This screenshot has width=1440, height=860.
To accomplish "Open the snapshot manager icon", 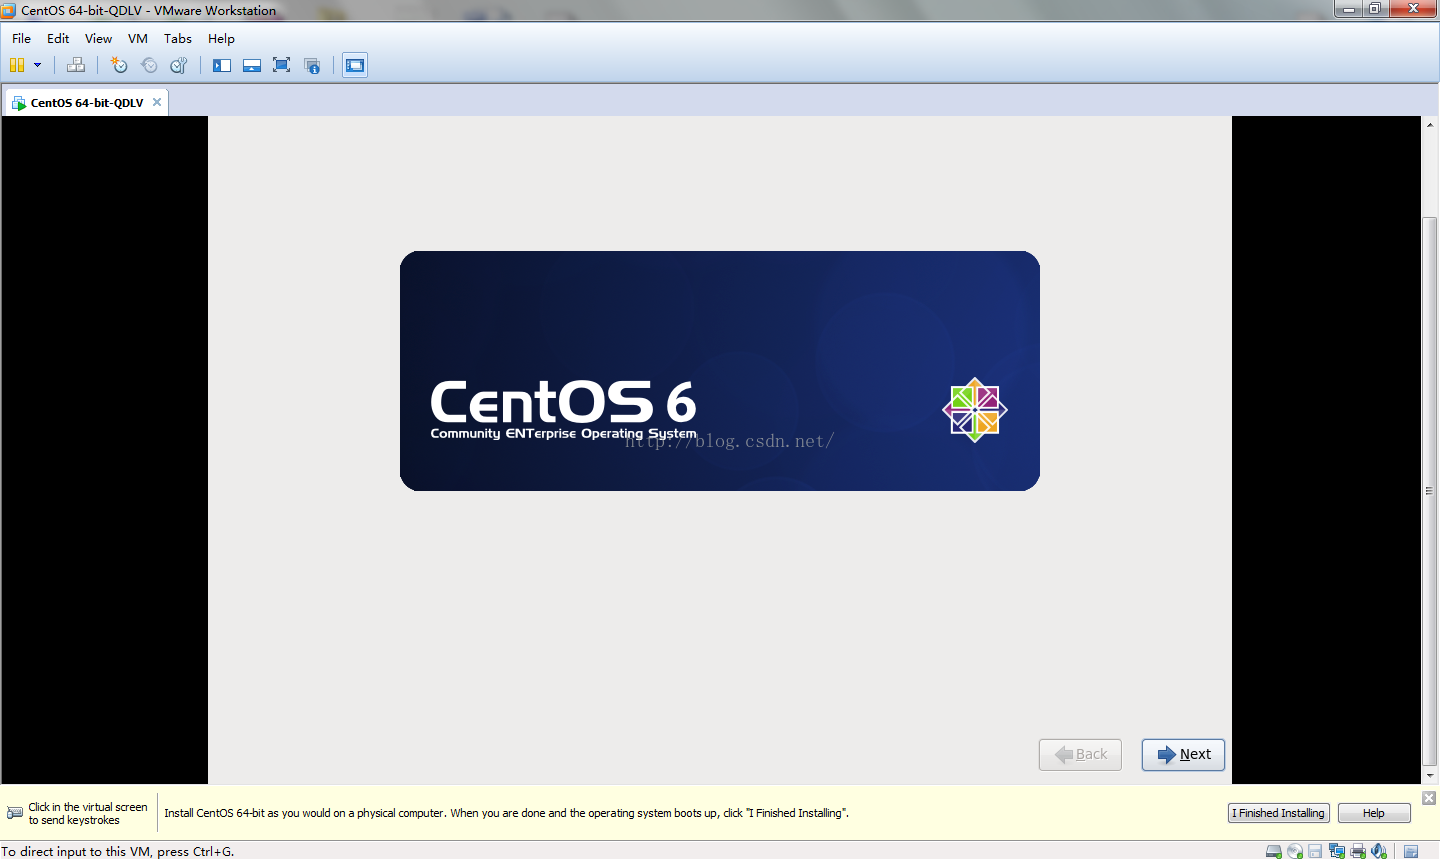I will [x=179, y=65].
